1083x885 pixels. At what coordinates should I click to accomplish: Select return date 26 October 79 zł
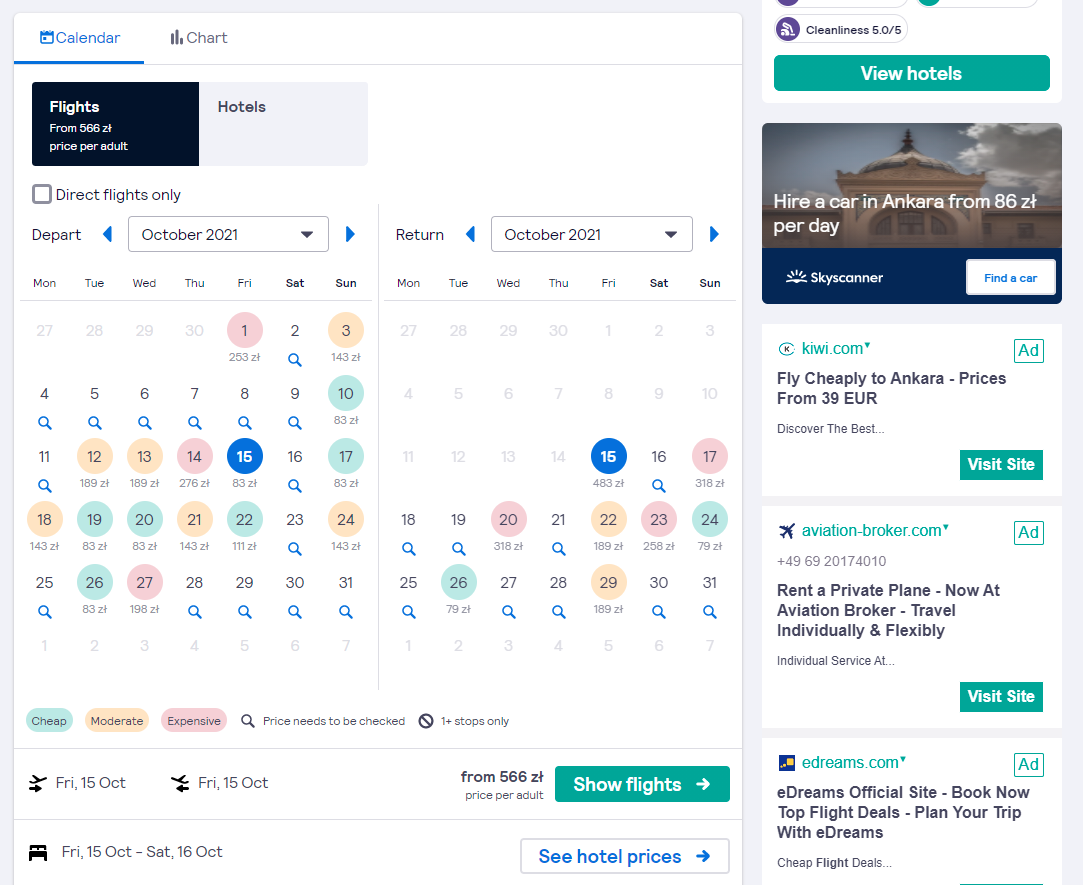tap(459, 582)
